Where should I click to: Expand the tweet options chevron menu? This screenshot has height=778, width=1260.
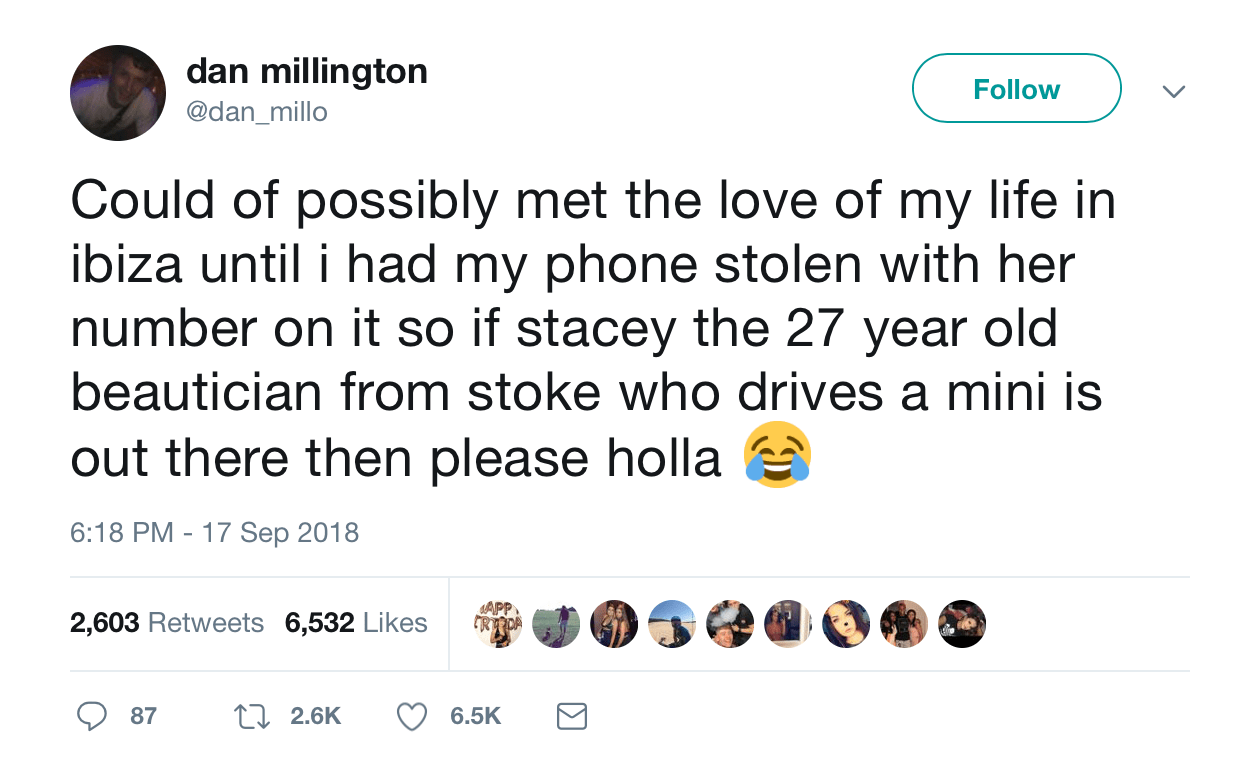coord(1174,91)
